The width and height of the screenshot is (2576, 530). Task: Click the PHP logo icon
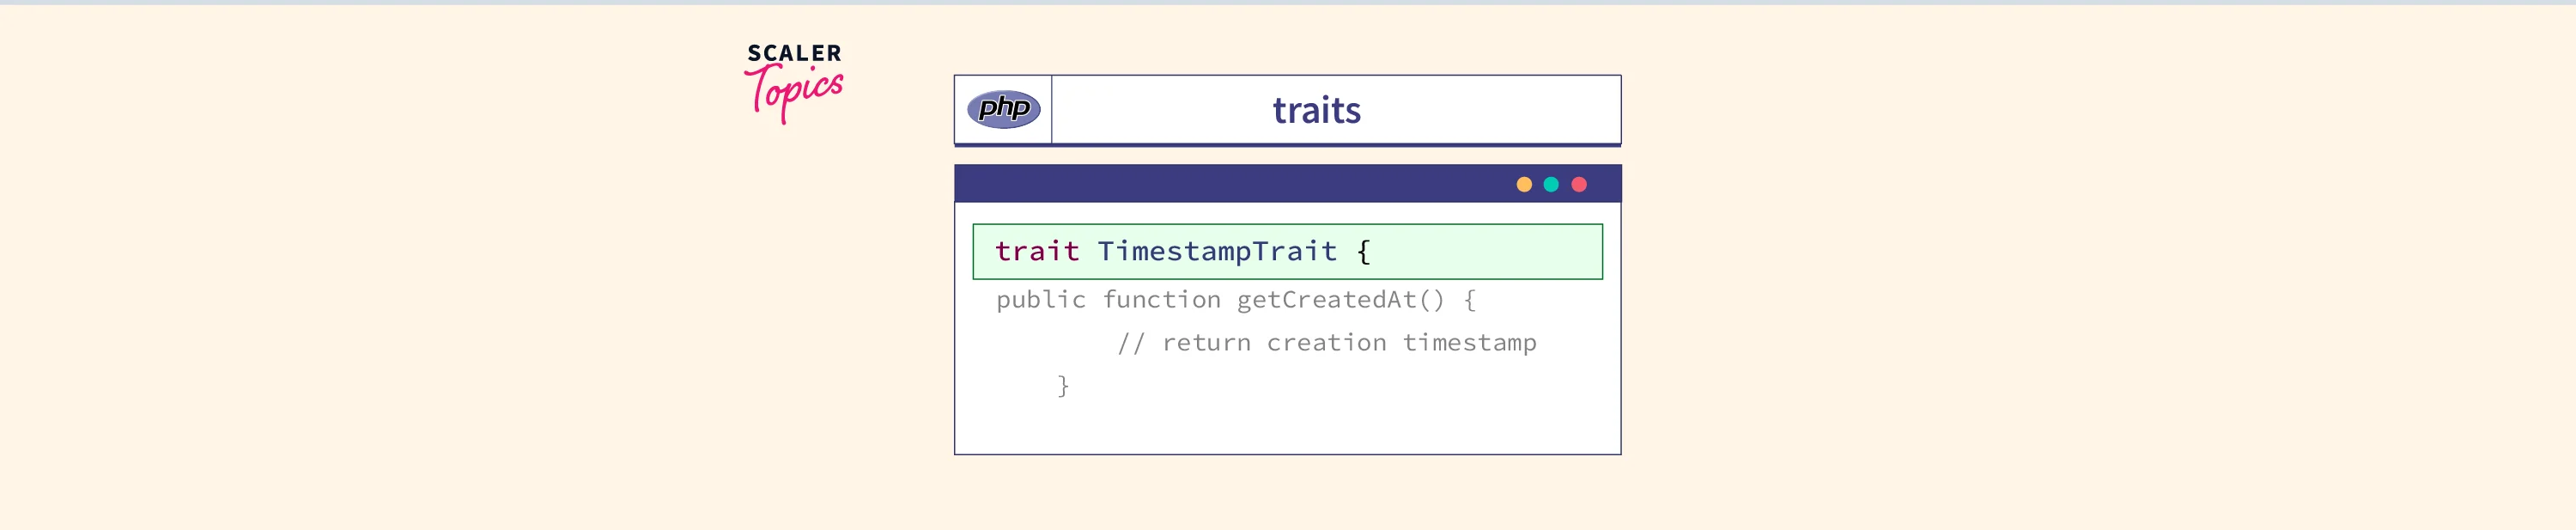(x=1003, y=109)
